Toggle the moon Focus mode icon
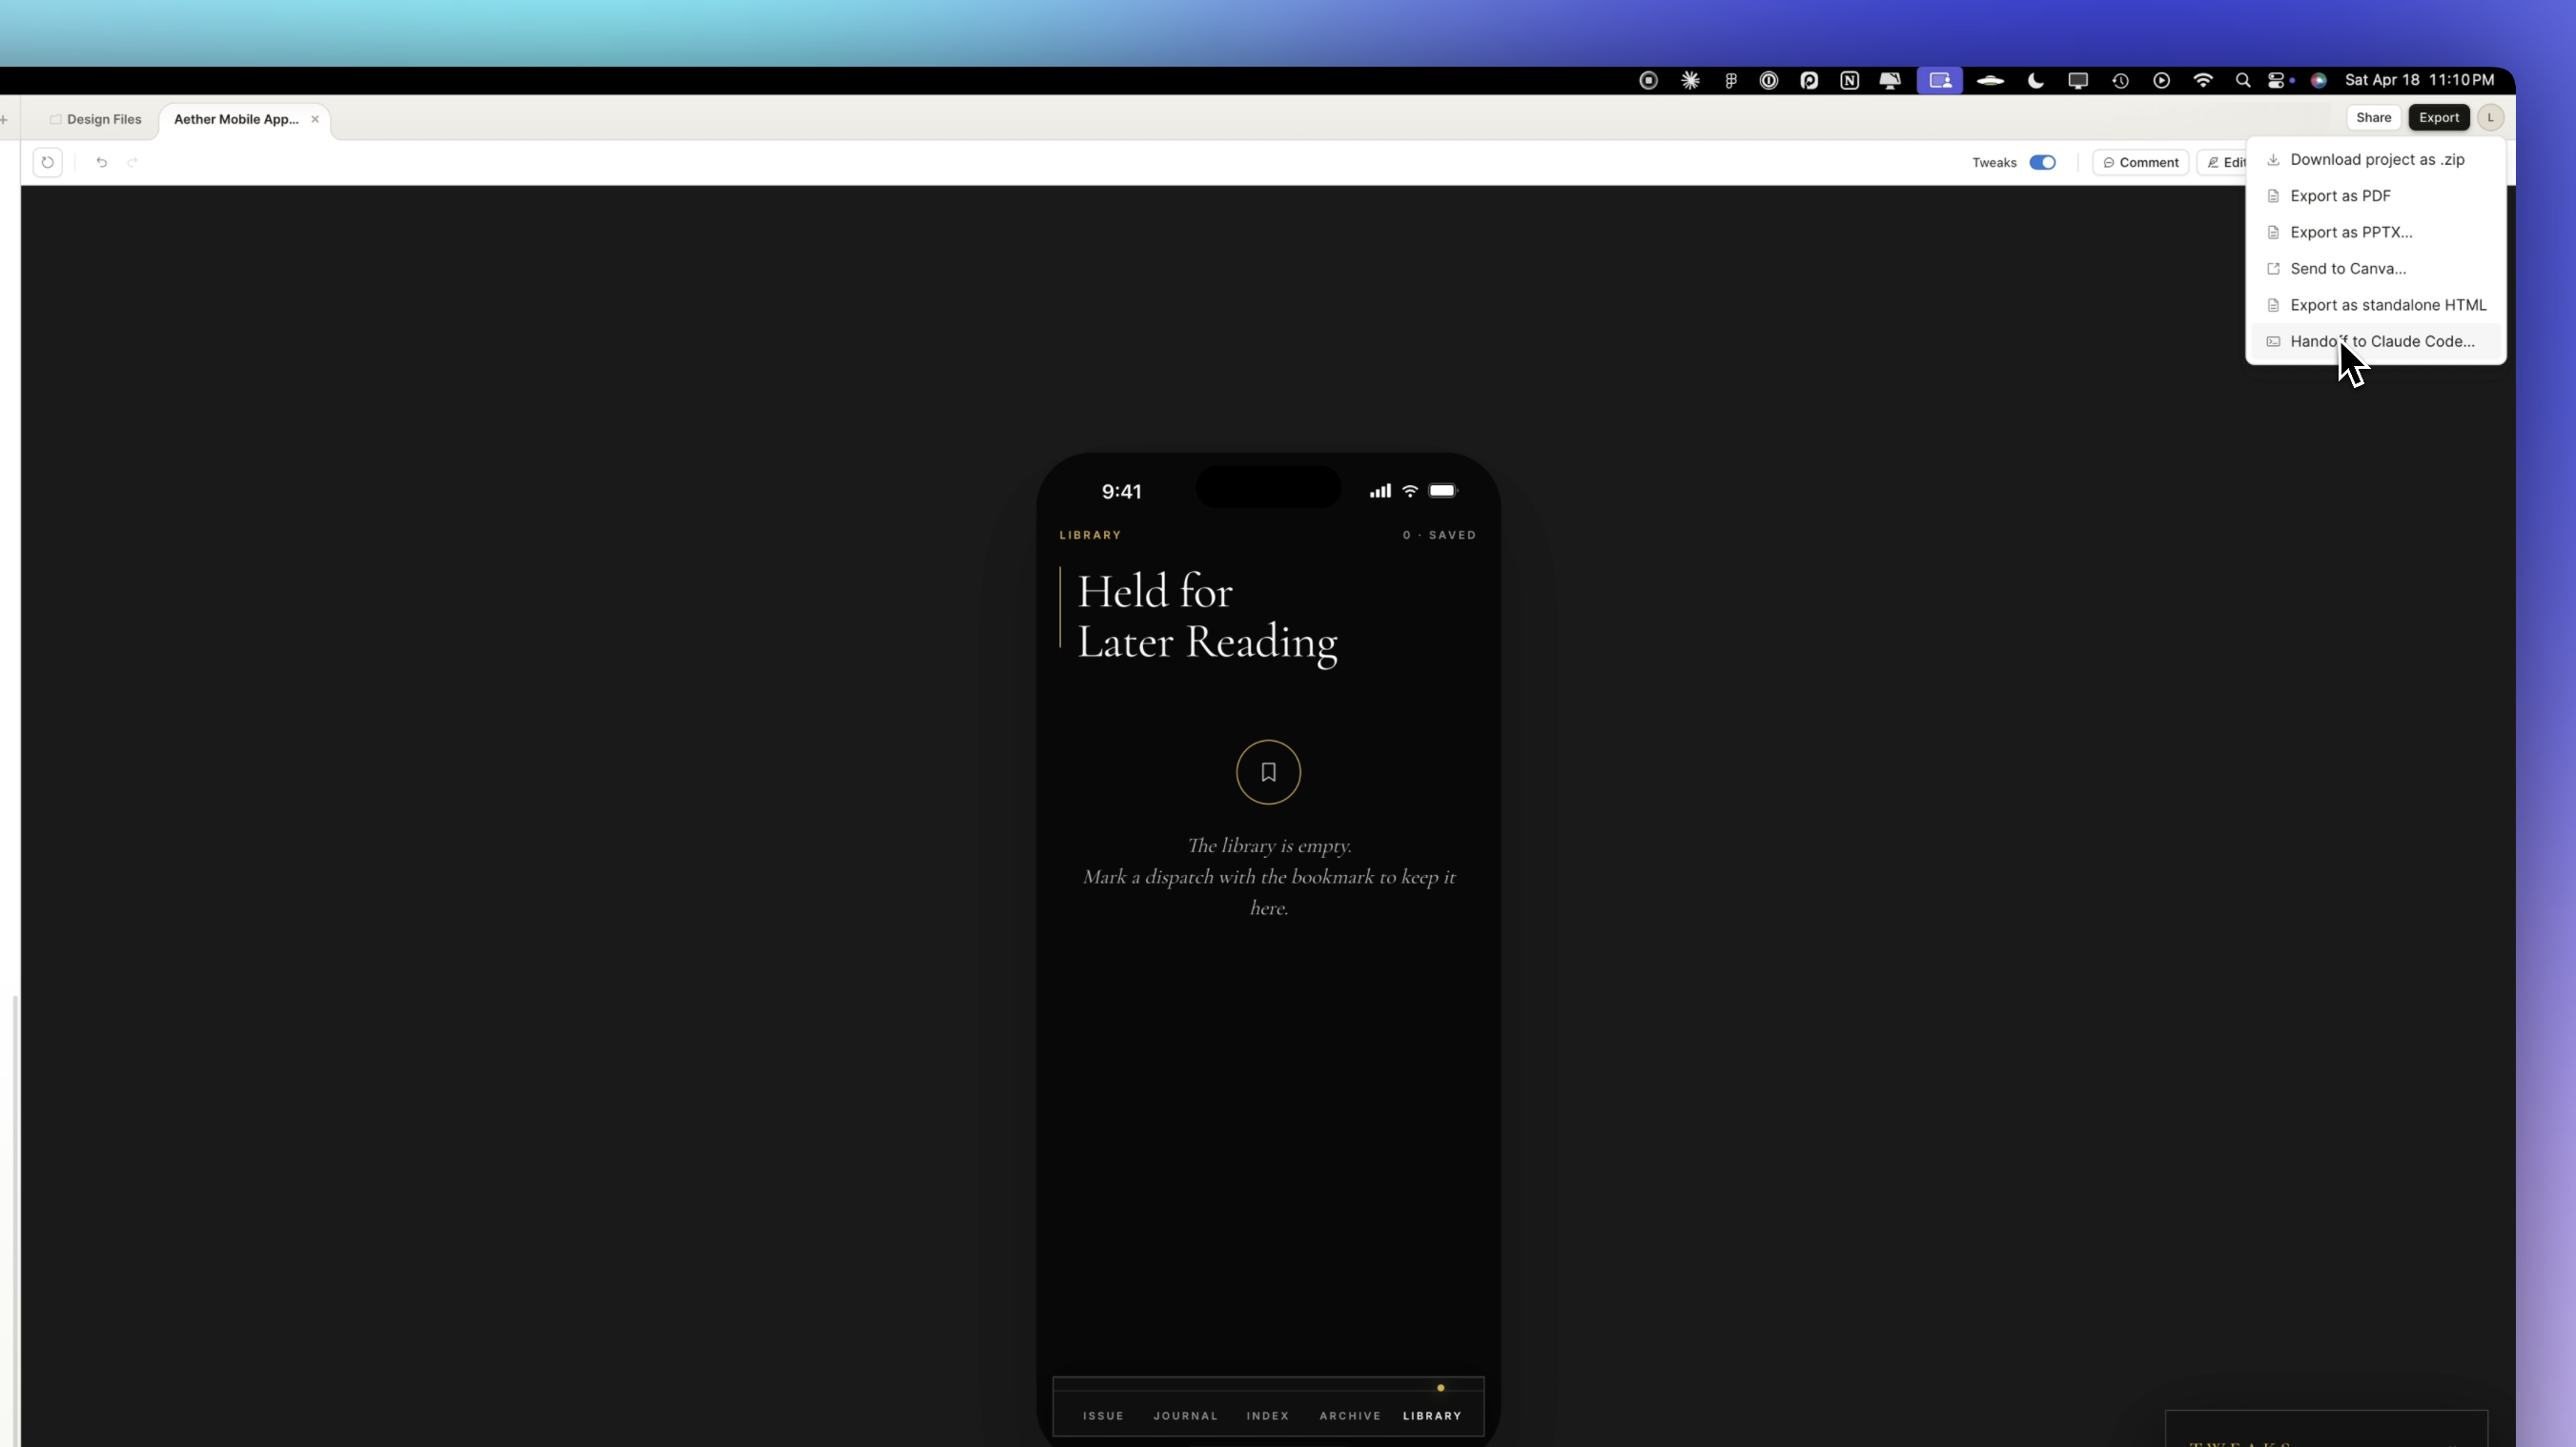This screenshot has height=1447, width=2576. pos(2035,81)
